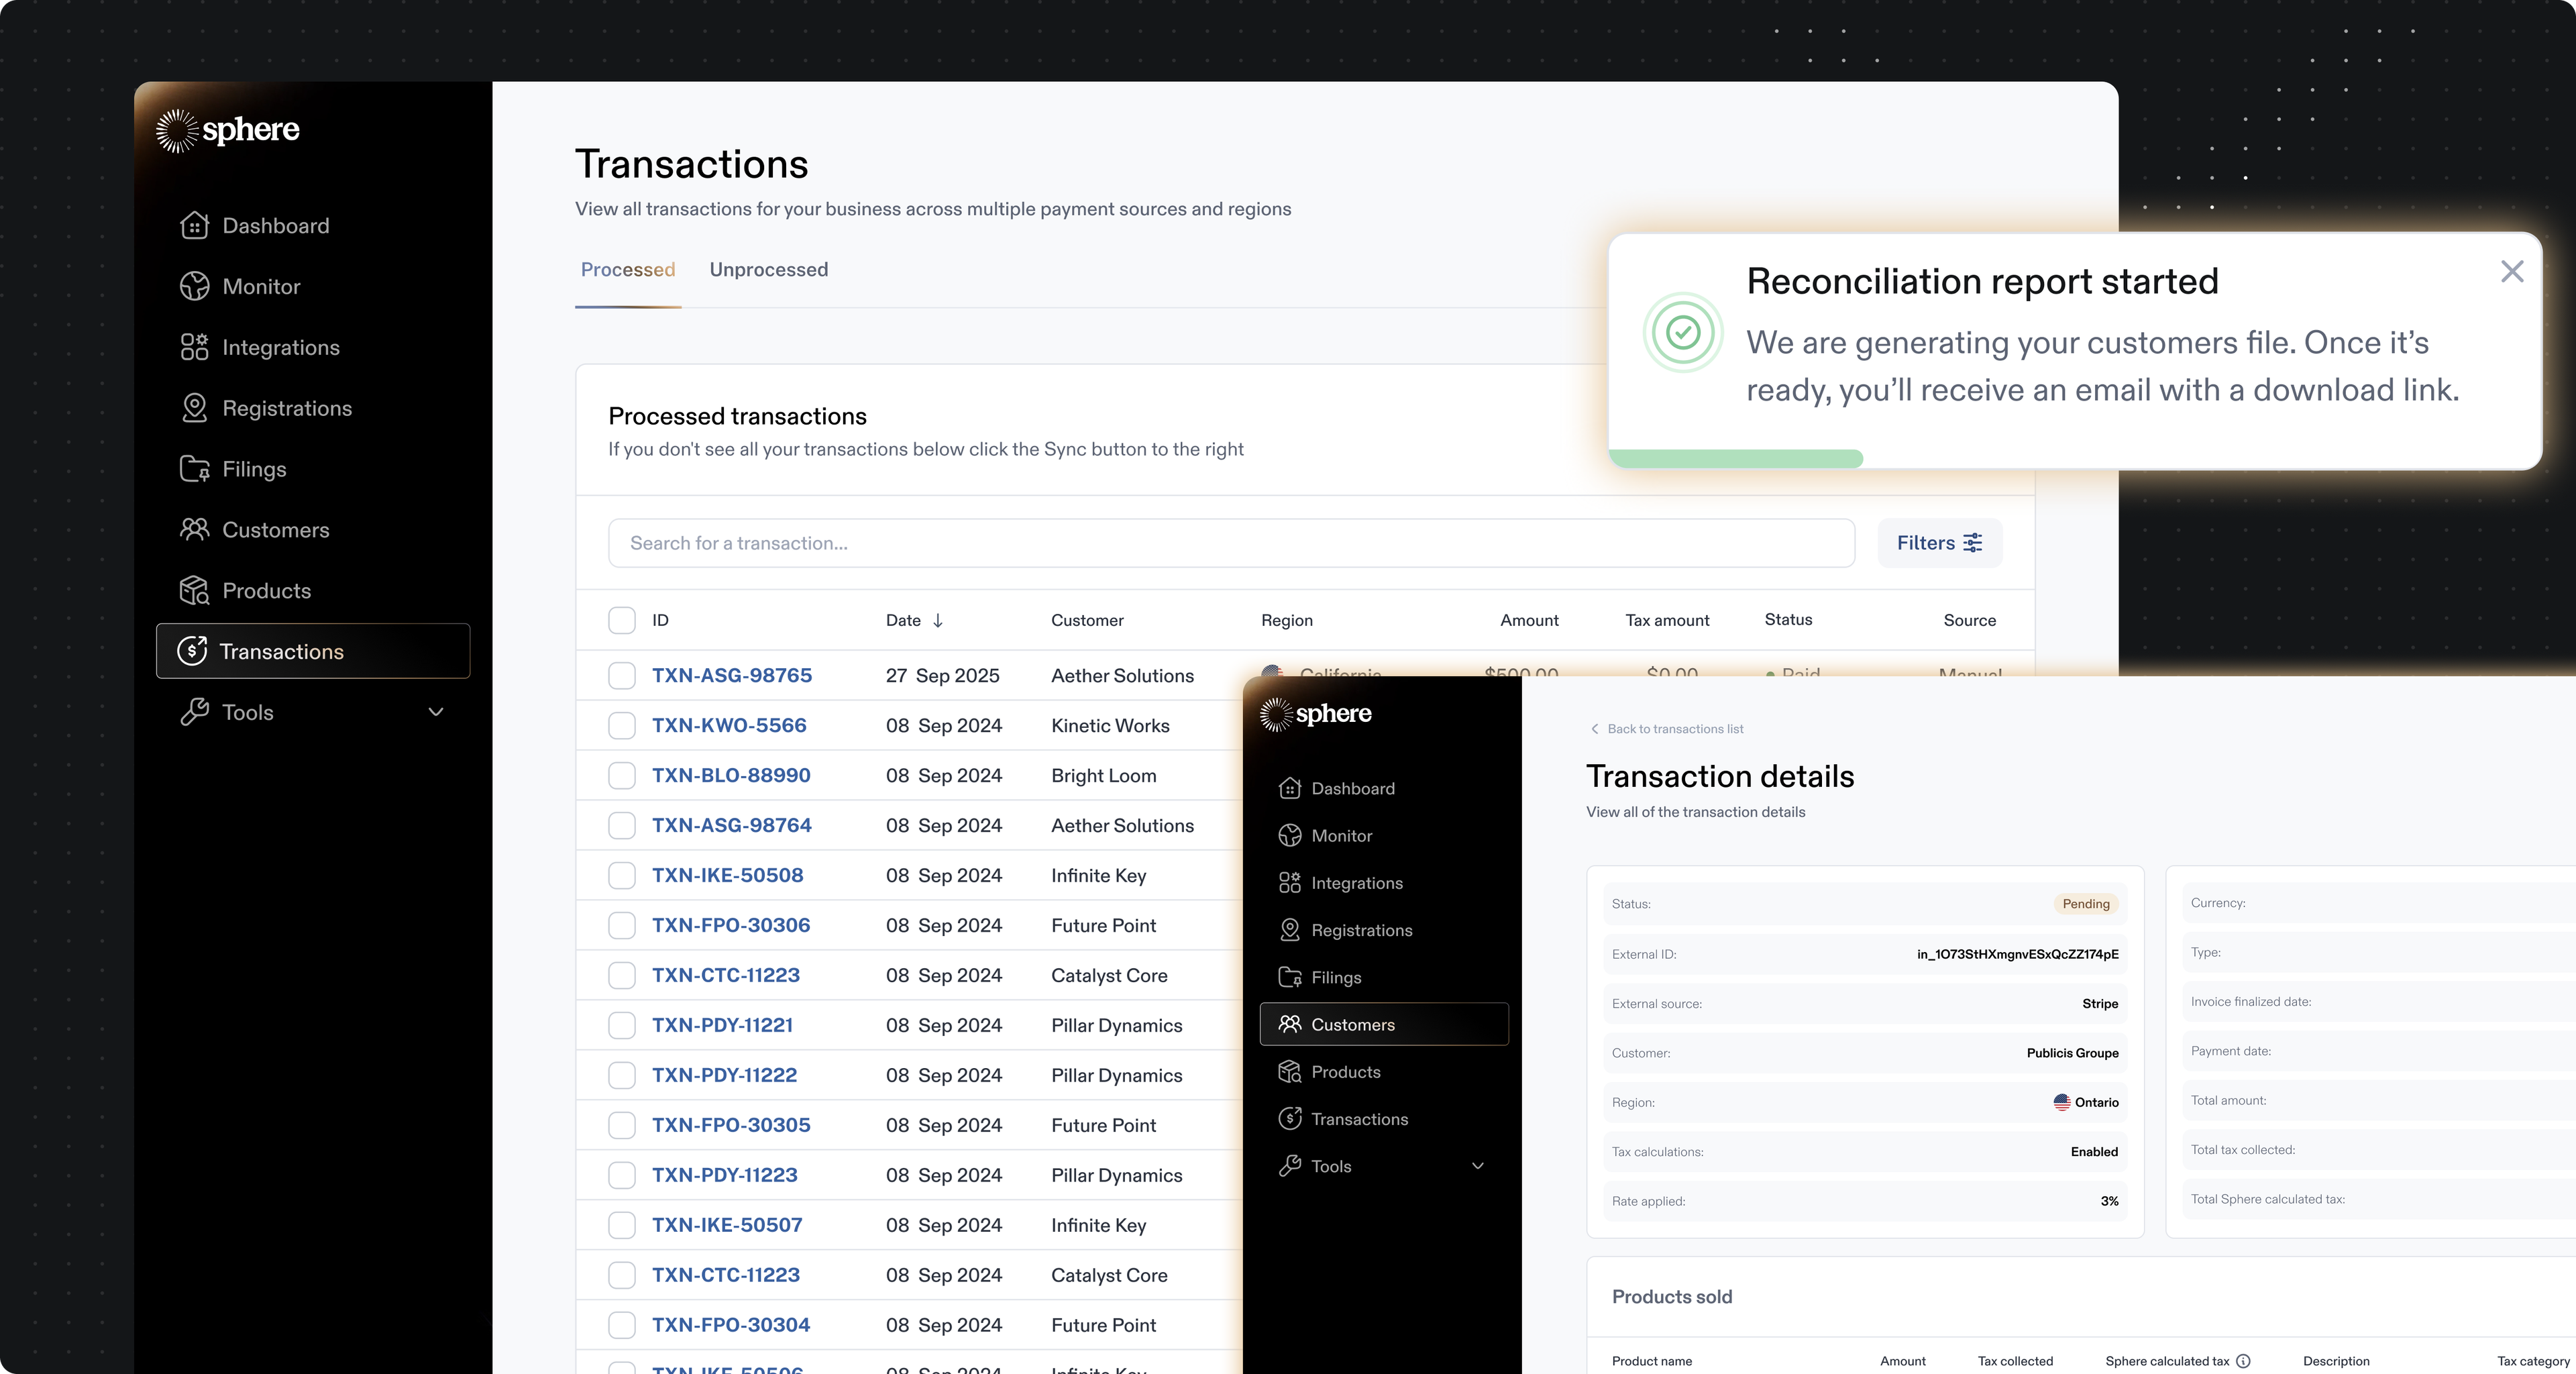The width and height of the screenshot is (2576, 1374).
Task: Expand Tools chevron in Transaction details sidebar
Action: [1478, 1166]
